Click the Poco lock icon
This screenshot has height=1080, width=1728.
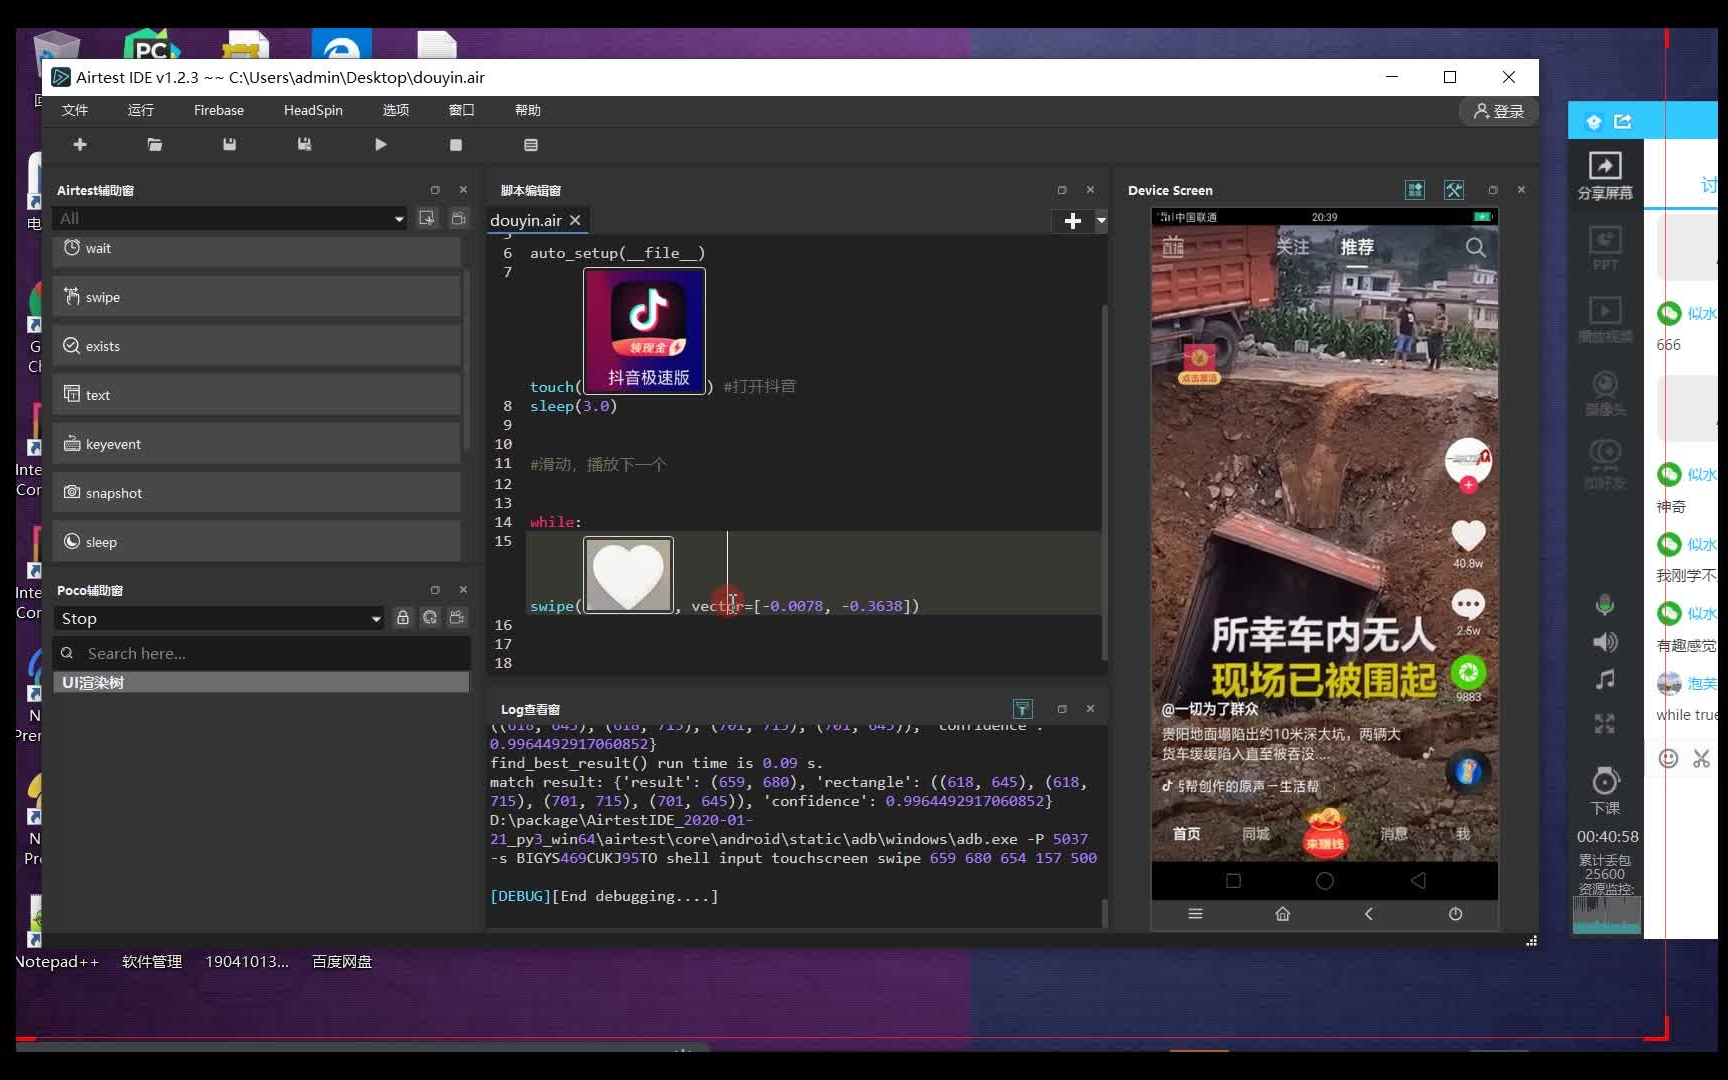click(x=403, y=618)
